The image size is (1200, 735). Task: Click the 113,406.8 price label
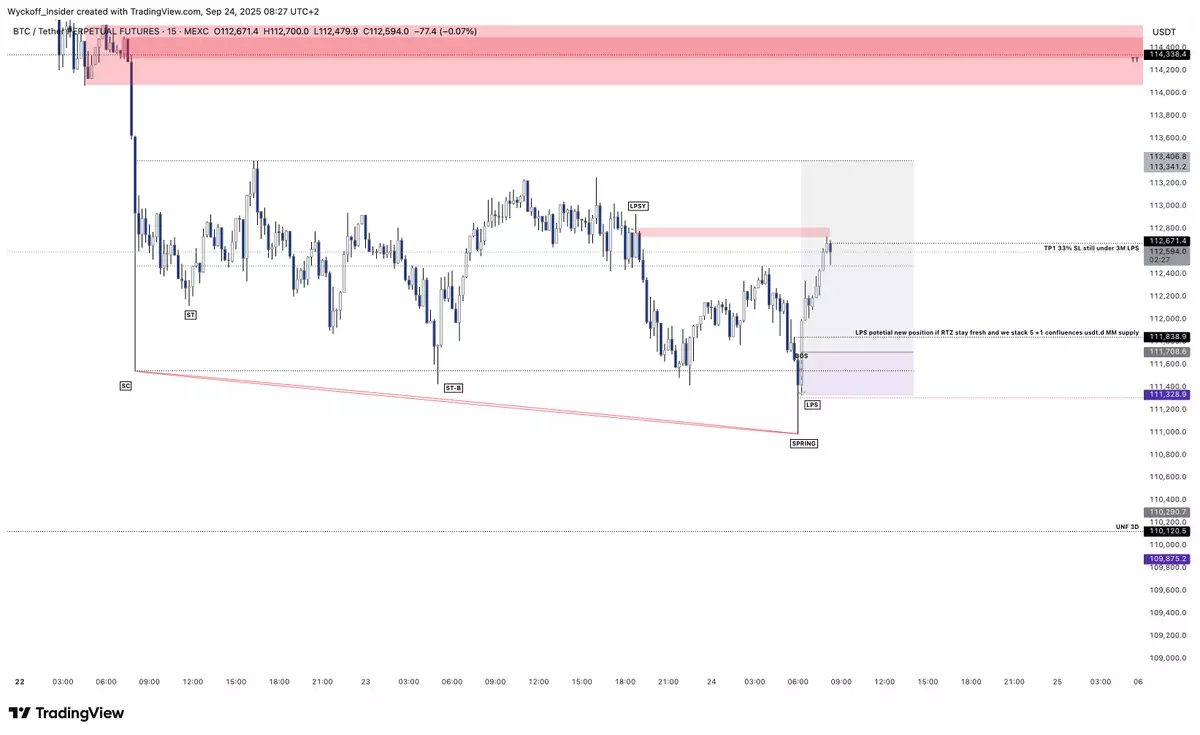point(1168,157)
